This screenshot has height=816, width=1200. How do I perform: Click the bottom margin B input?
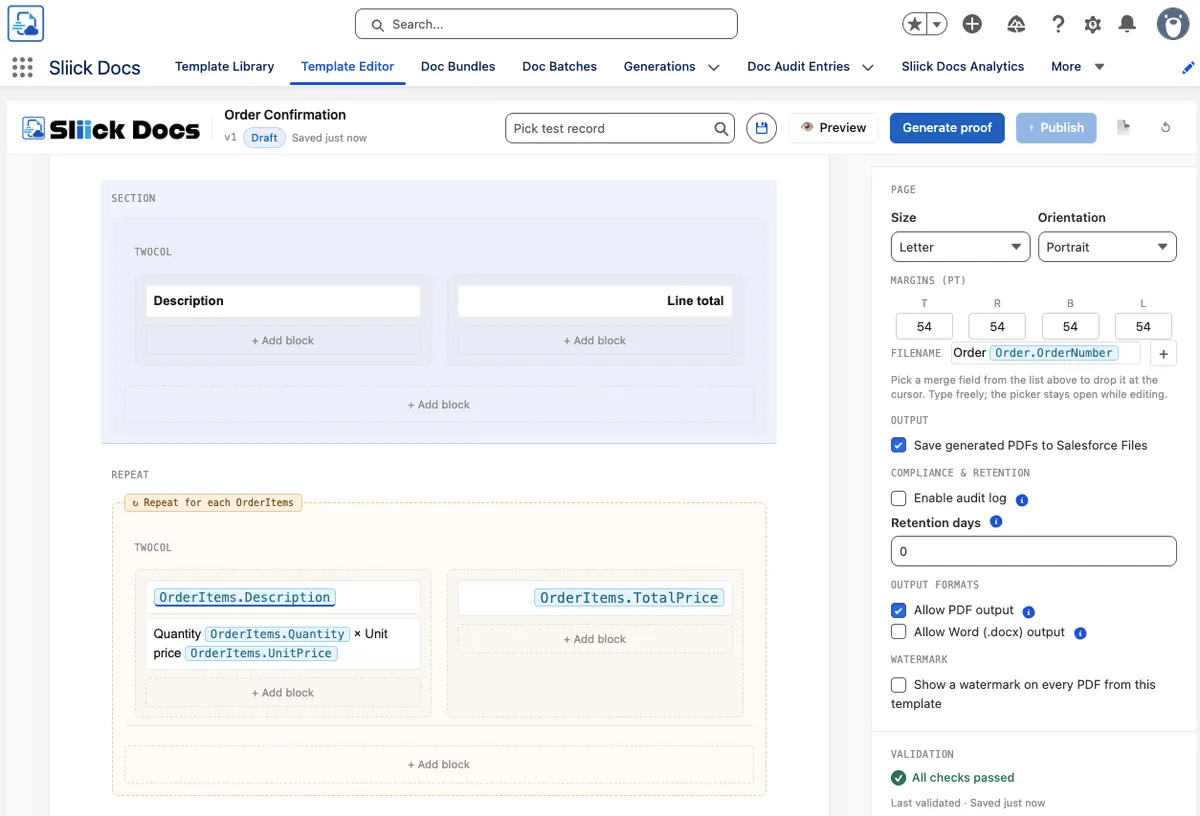(1070, 326)
